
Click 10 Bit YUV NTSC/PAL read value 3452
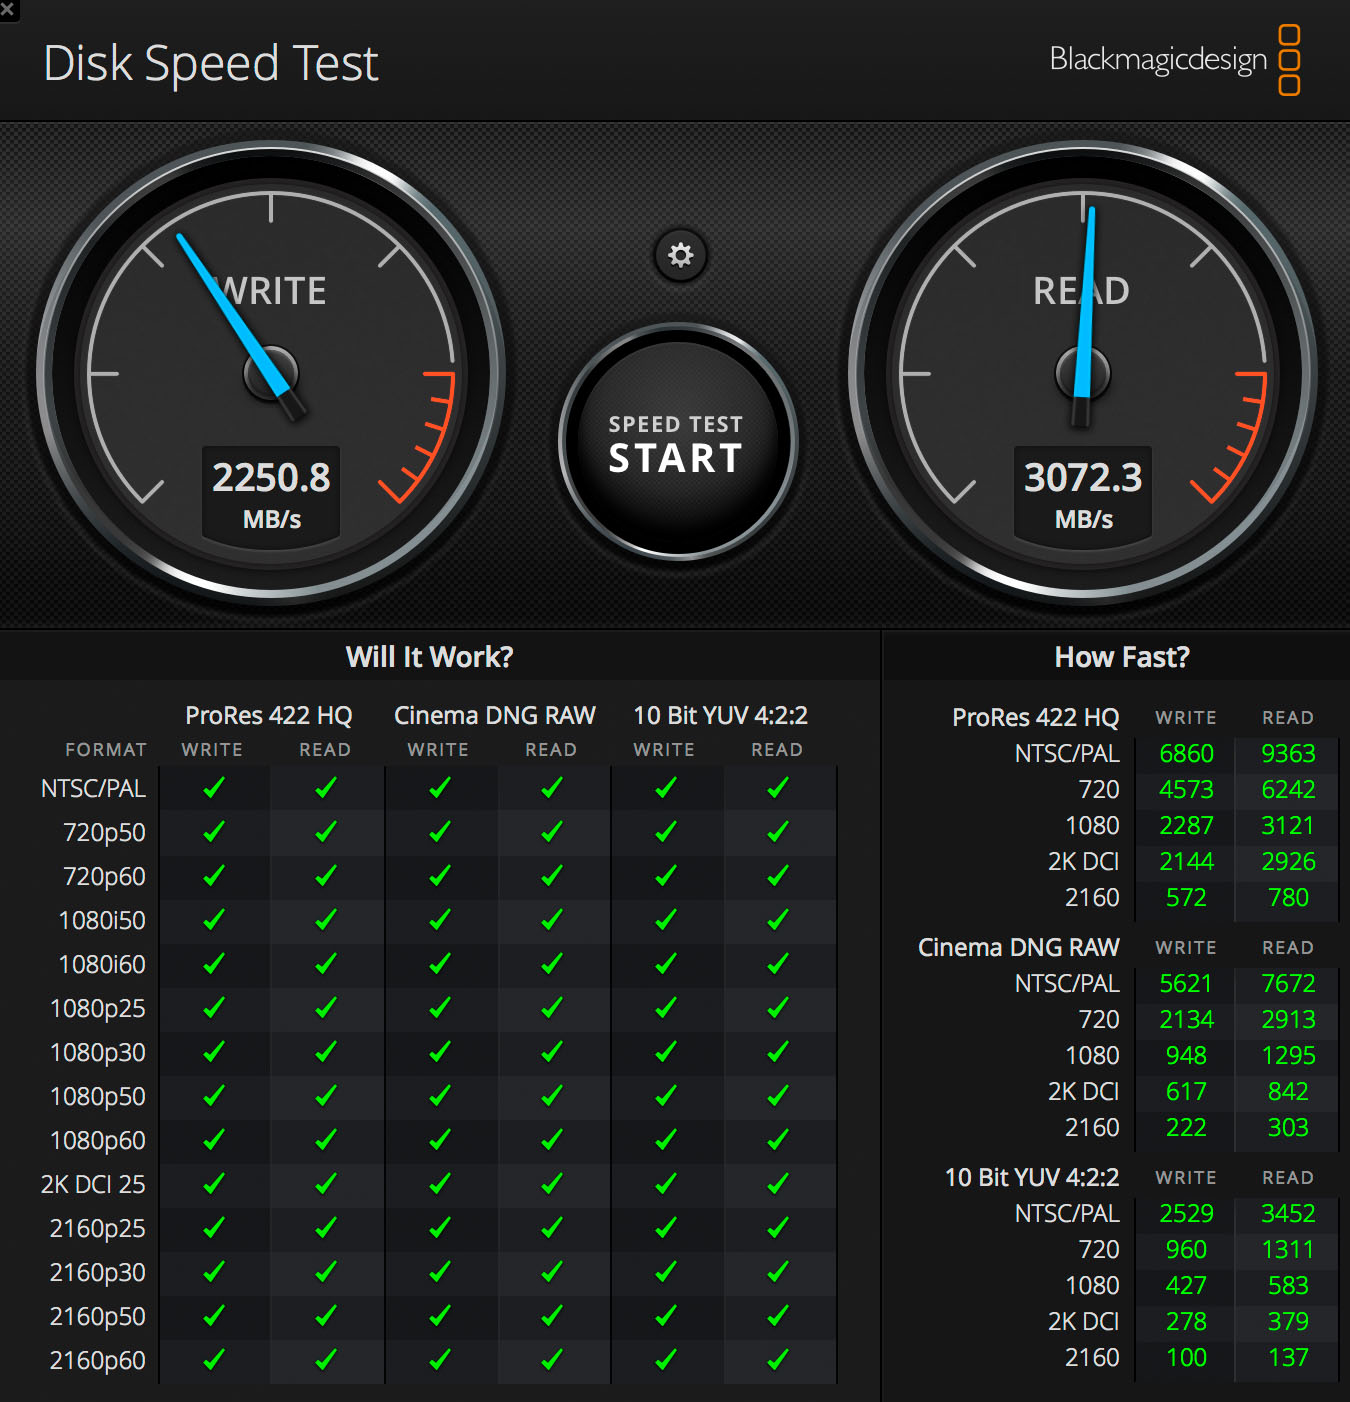pyautogui.click(x=1288, y=1214)
